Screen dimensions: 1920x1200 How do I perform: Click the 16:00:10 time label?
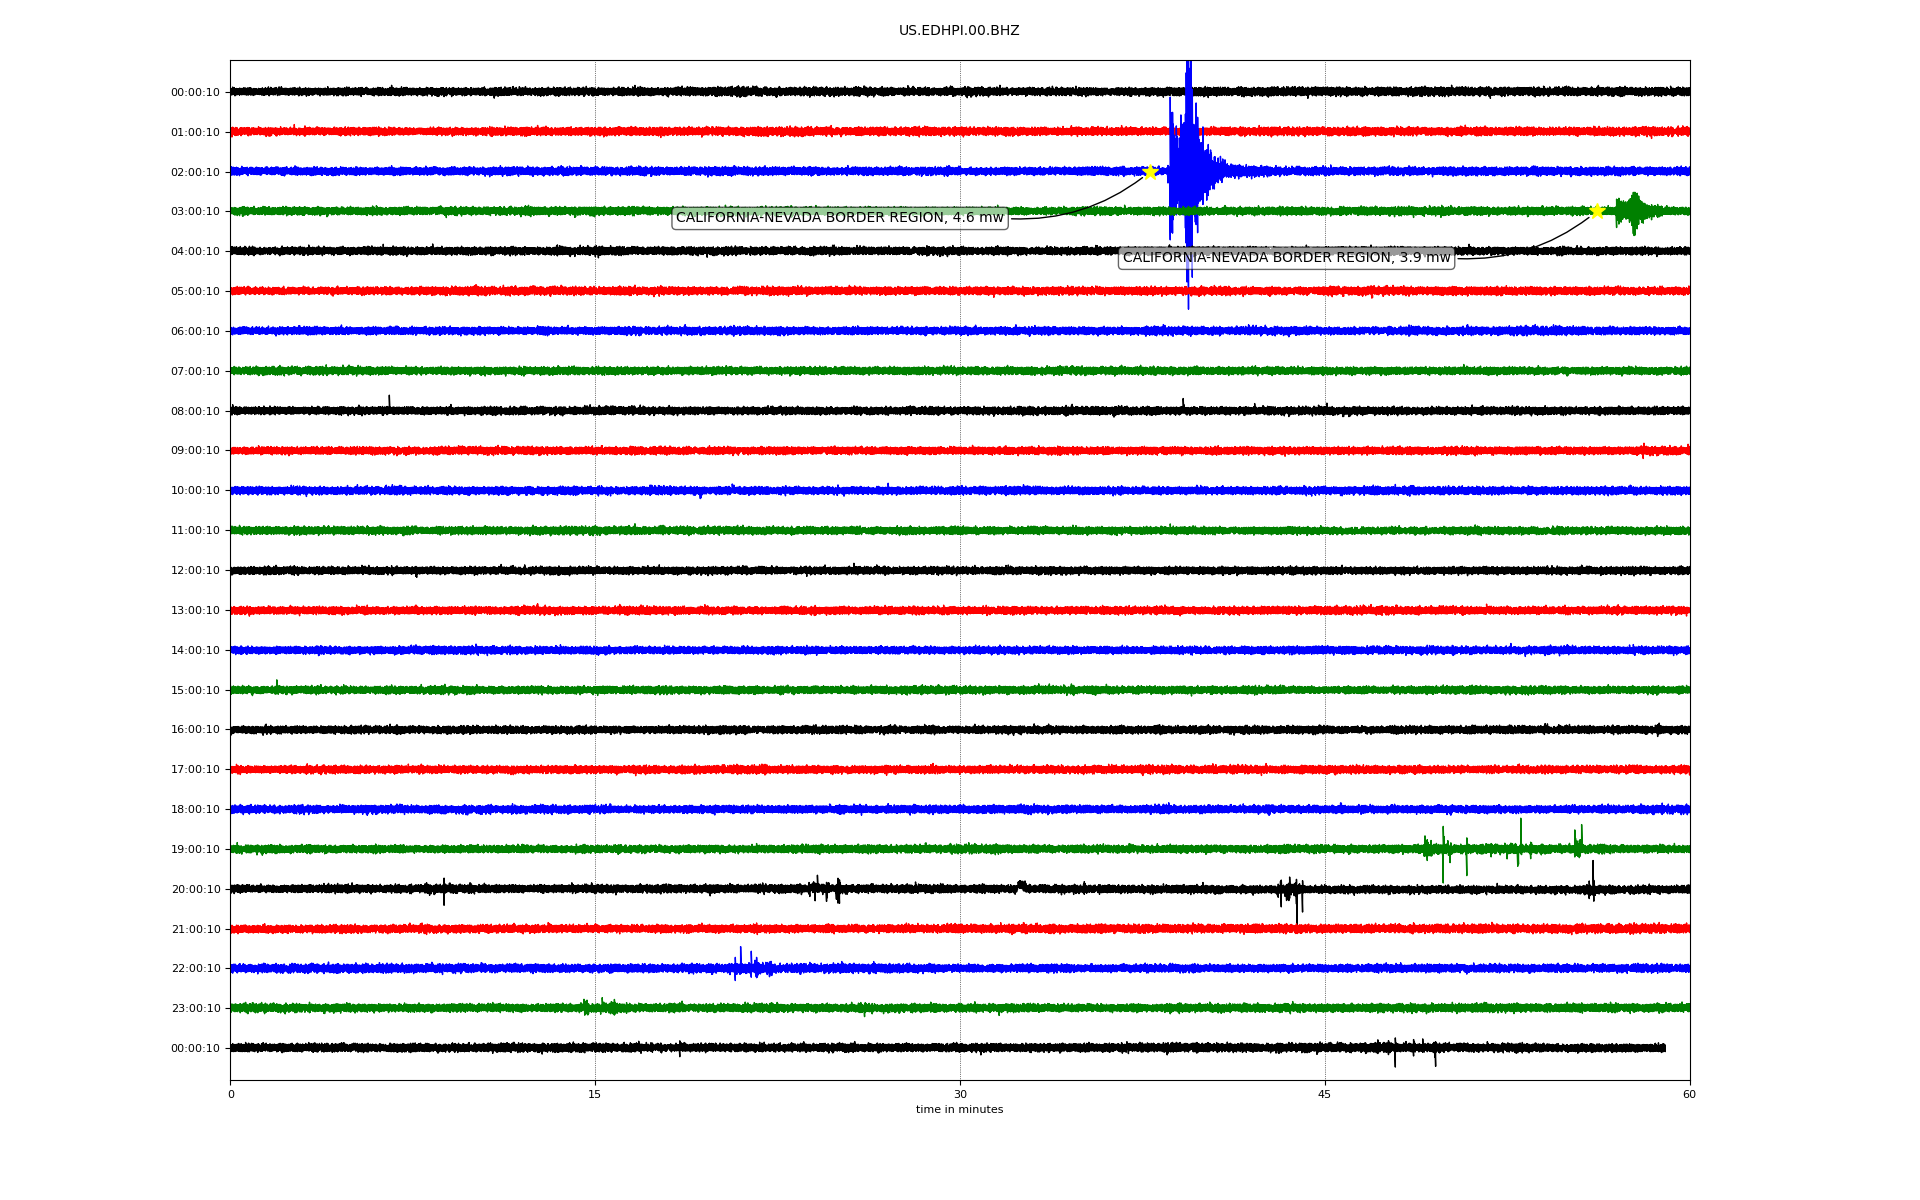click(195, 730)
